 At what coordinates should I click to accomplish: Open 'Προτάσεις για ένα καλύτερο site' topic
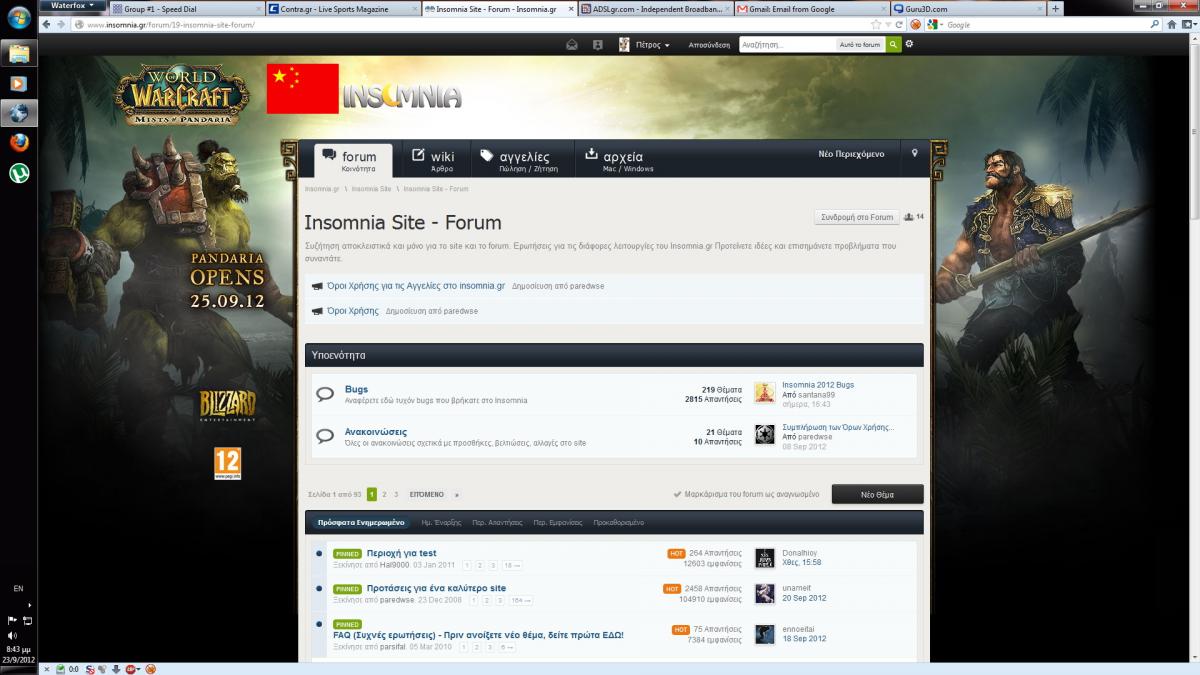click(x=436, y=588)
